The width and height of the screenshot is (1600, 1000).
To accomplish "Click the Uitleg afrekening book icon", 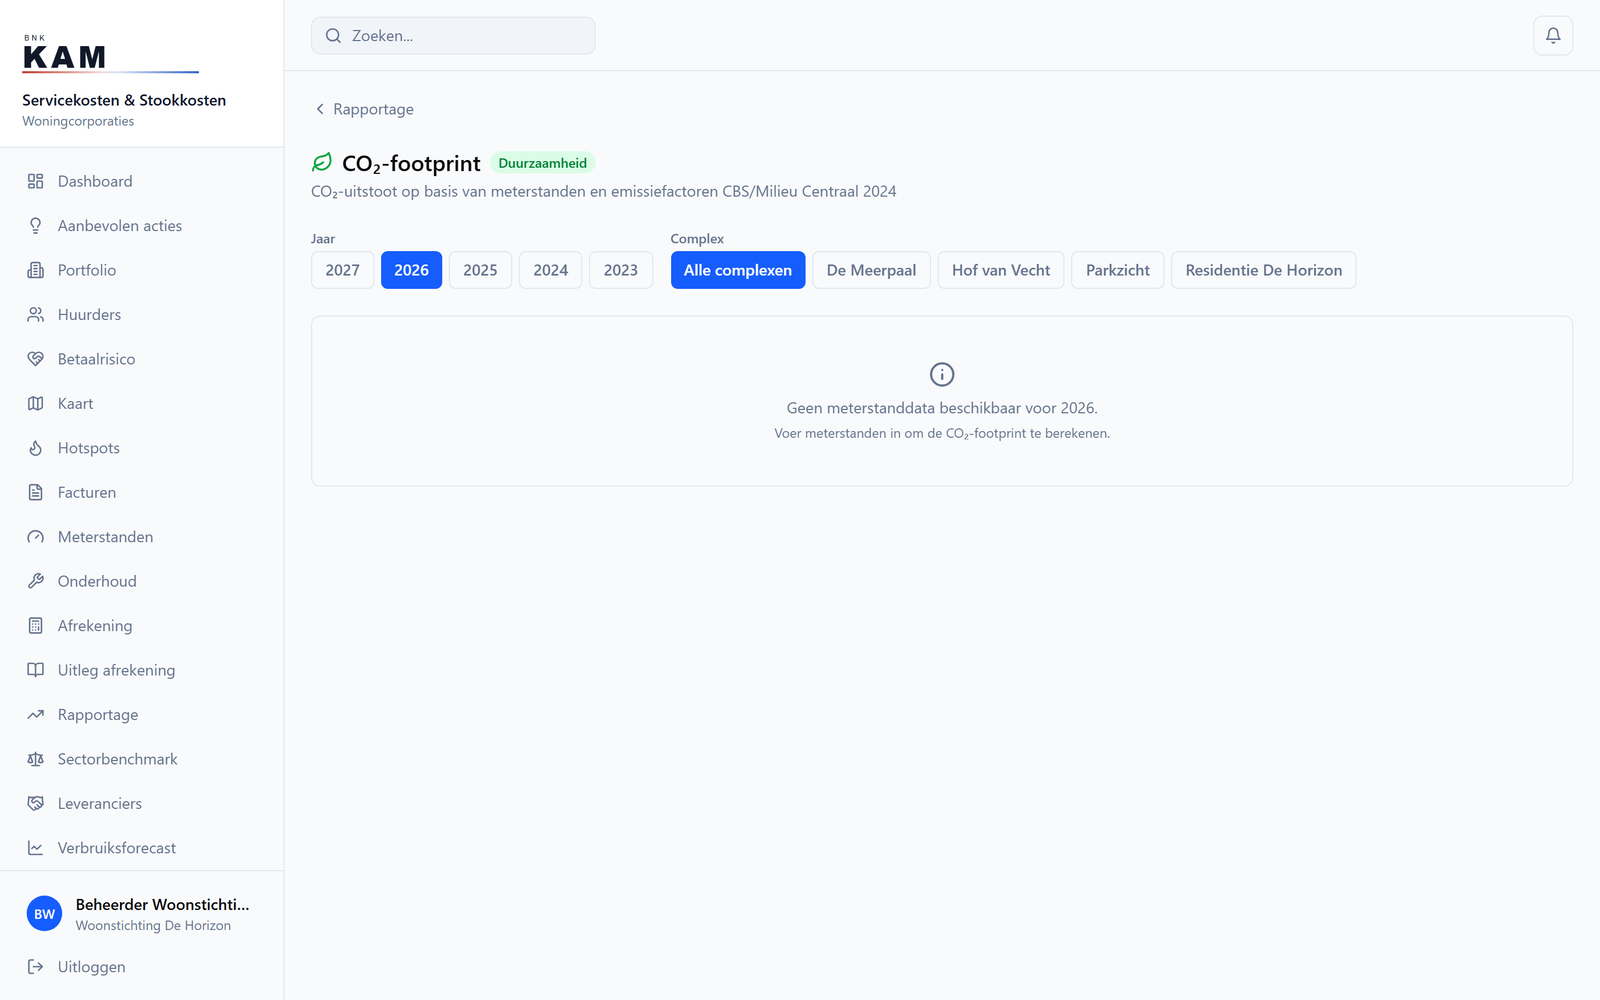I will tap(36, 670).
